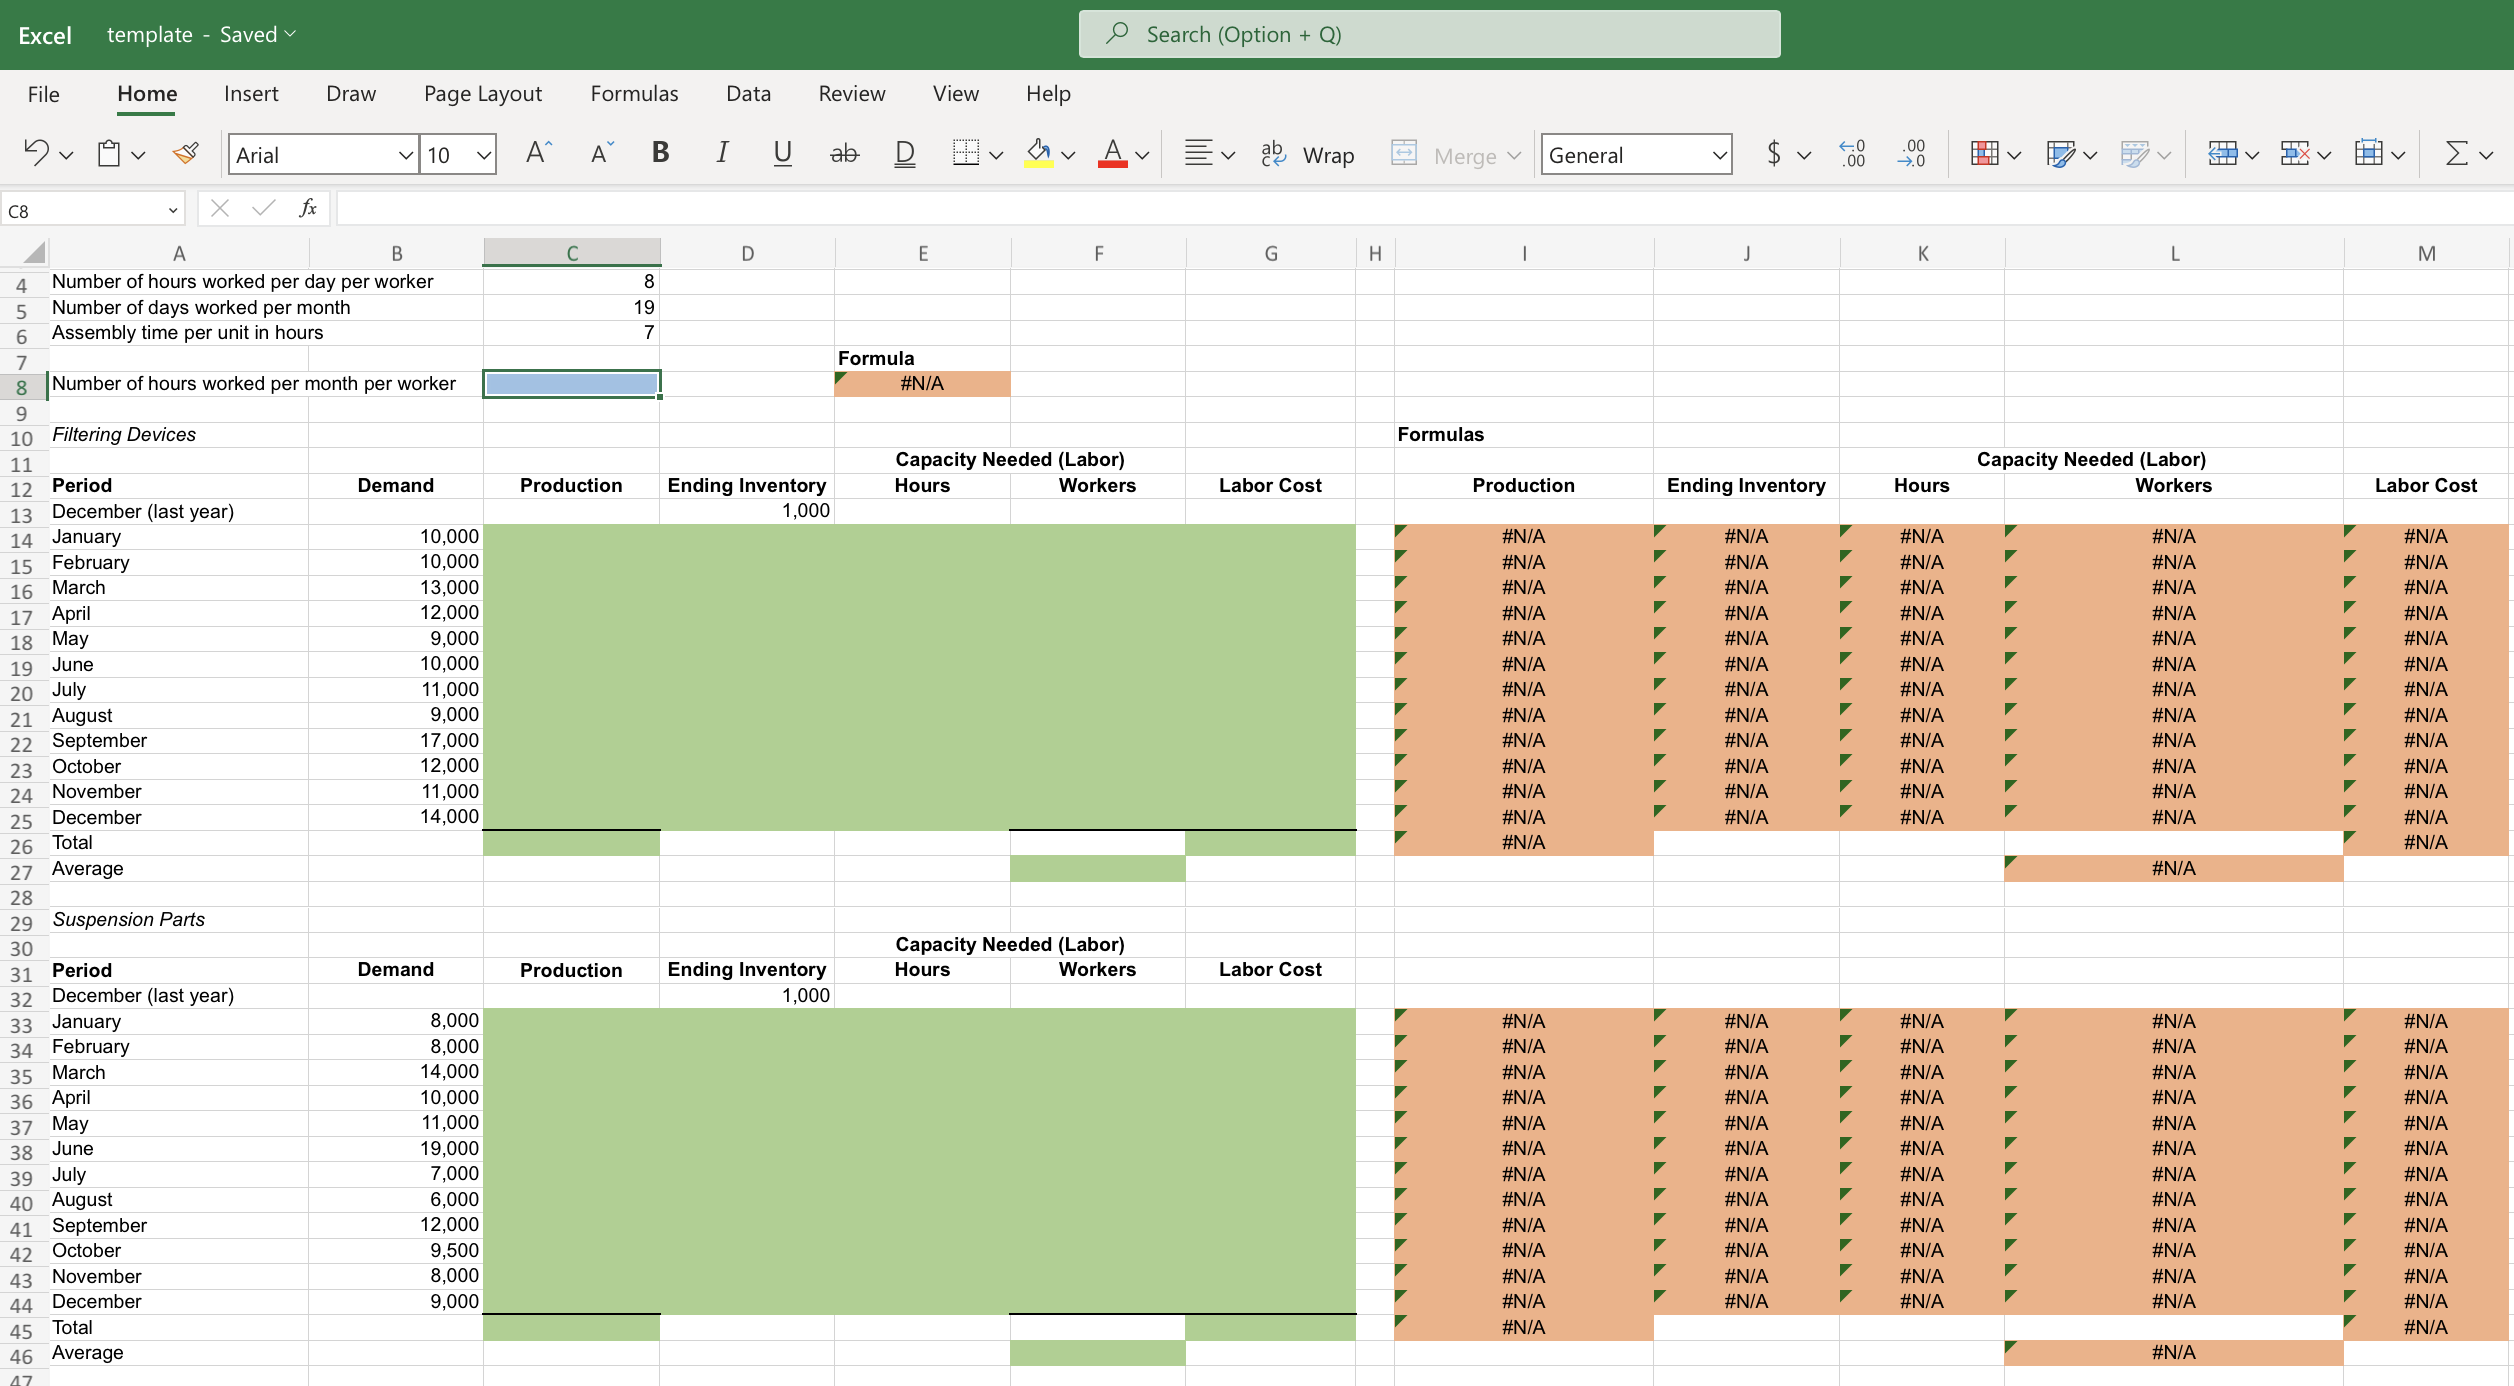Switch to the Page Layout tab
The width and height of the screenshot is (2514, 1386).
pyautogui.click(x=483, y=94)
